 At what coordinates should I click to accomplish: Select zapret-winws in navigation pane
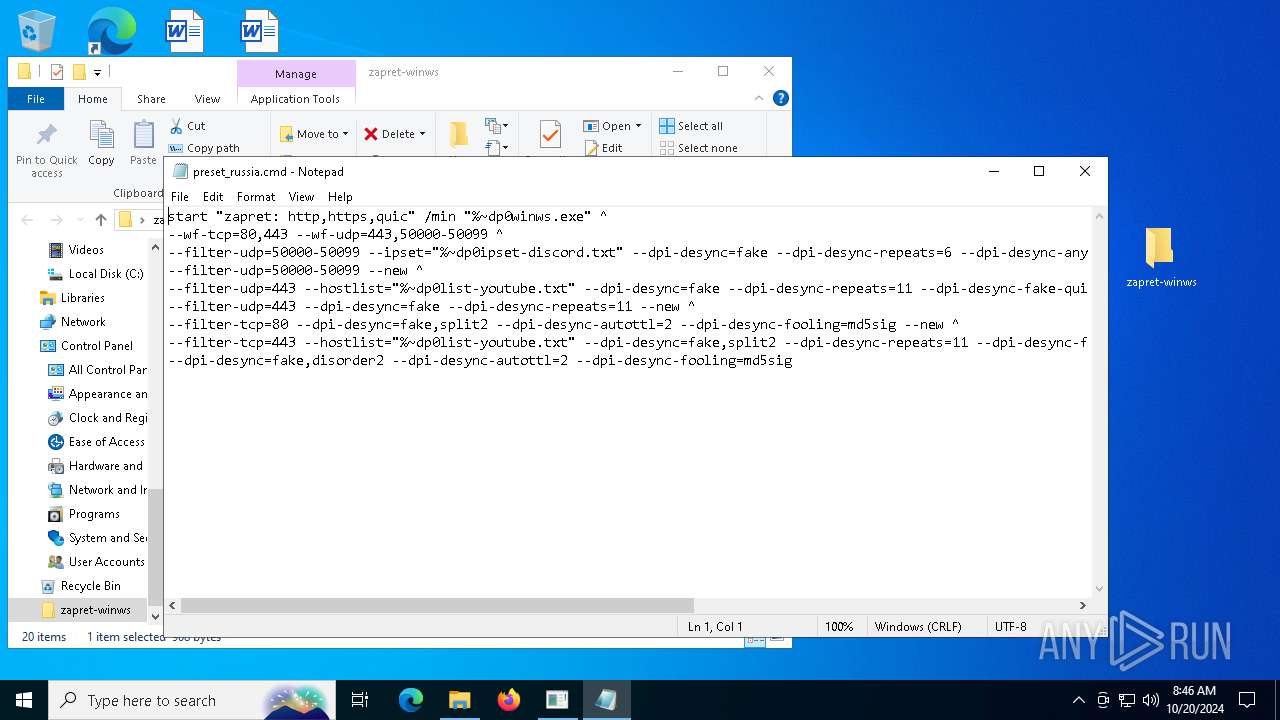(95, 610)
